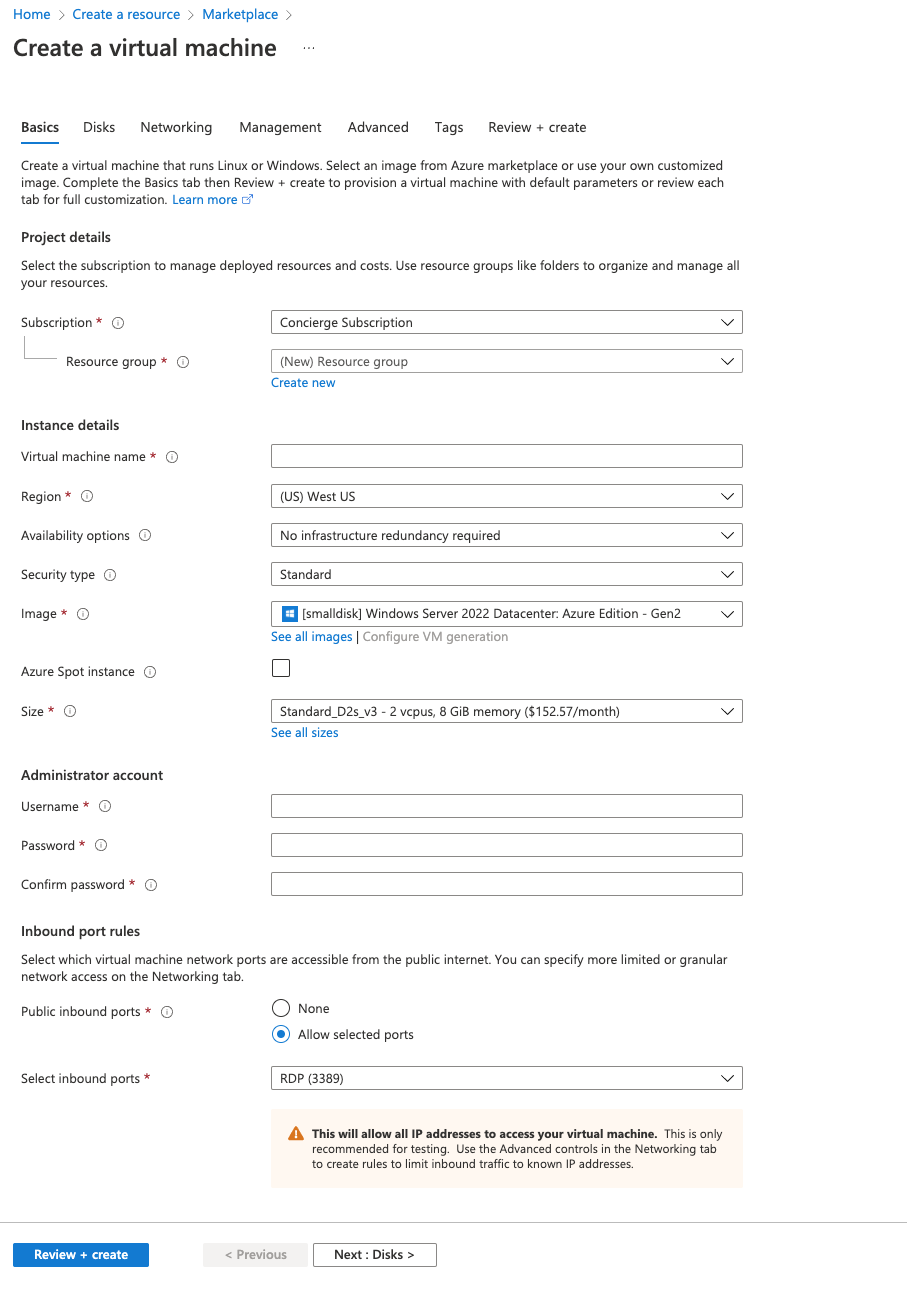Click the Next : Disks button
This screenshot has width=907, height=1290.
pyautogui.click(x=374, y=1254)
